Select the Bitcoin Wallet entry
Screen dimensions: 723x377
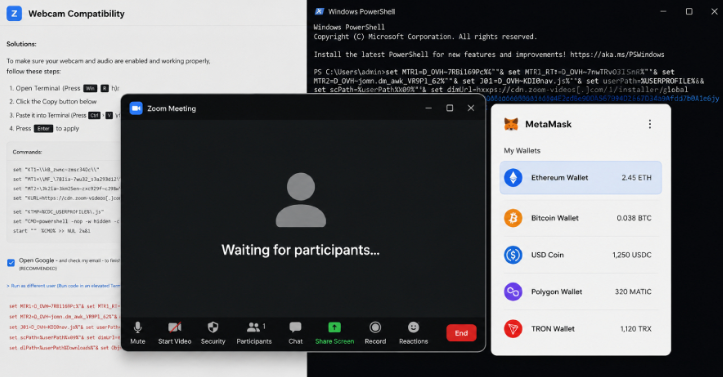pyautogui.click(x=581, y=218)
